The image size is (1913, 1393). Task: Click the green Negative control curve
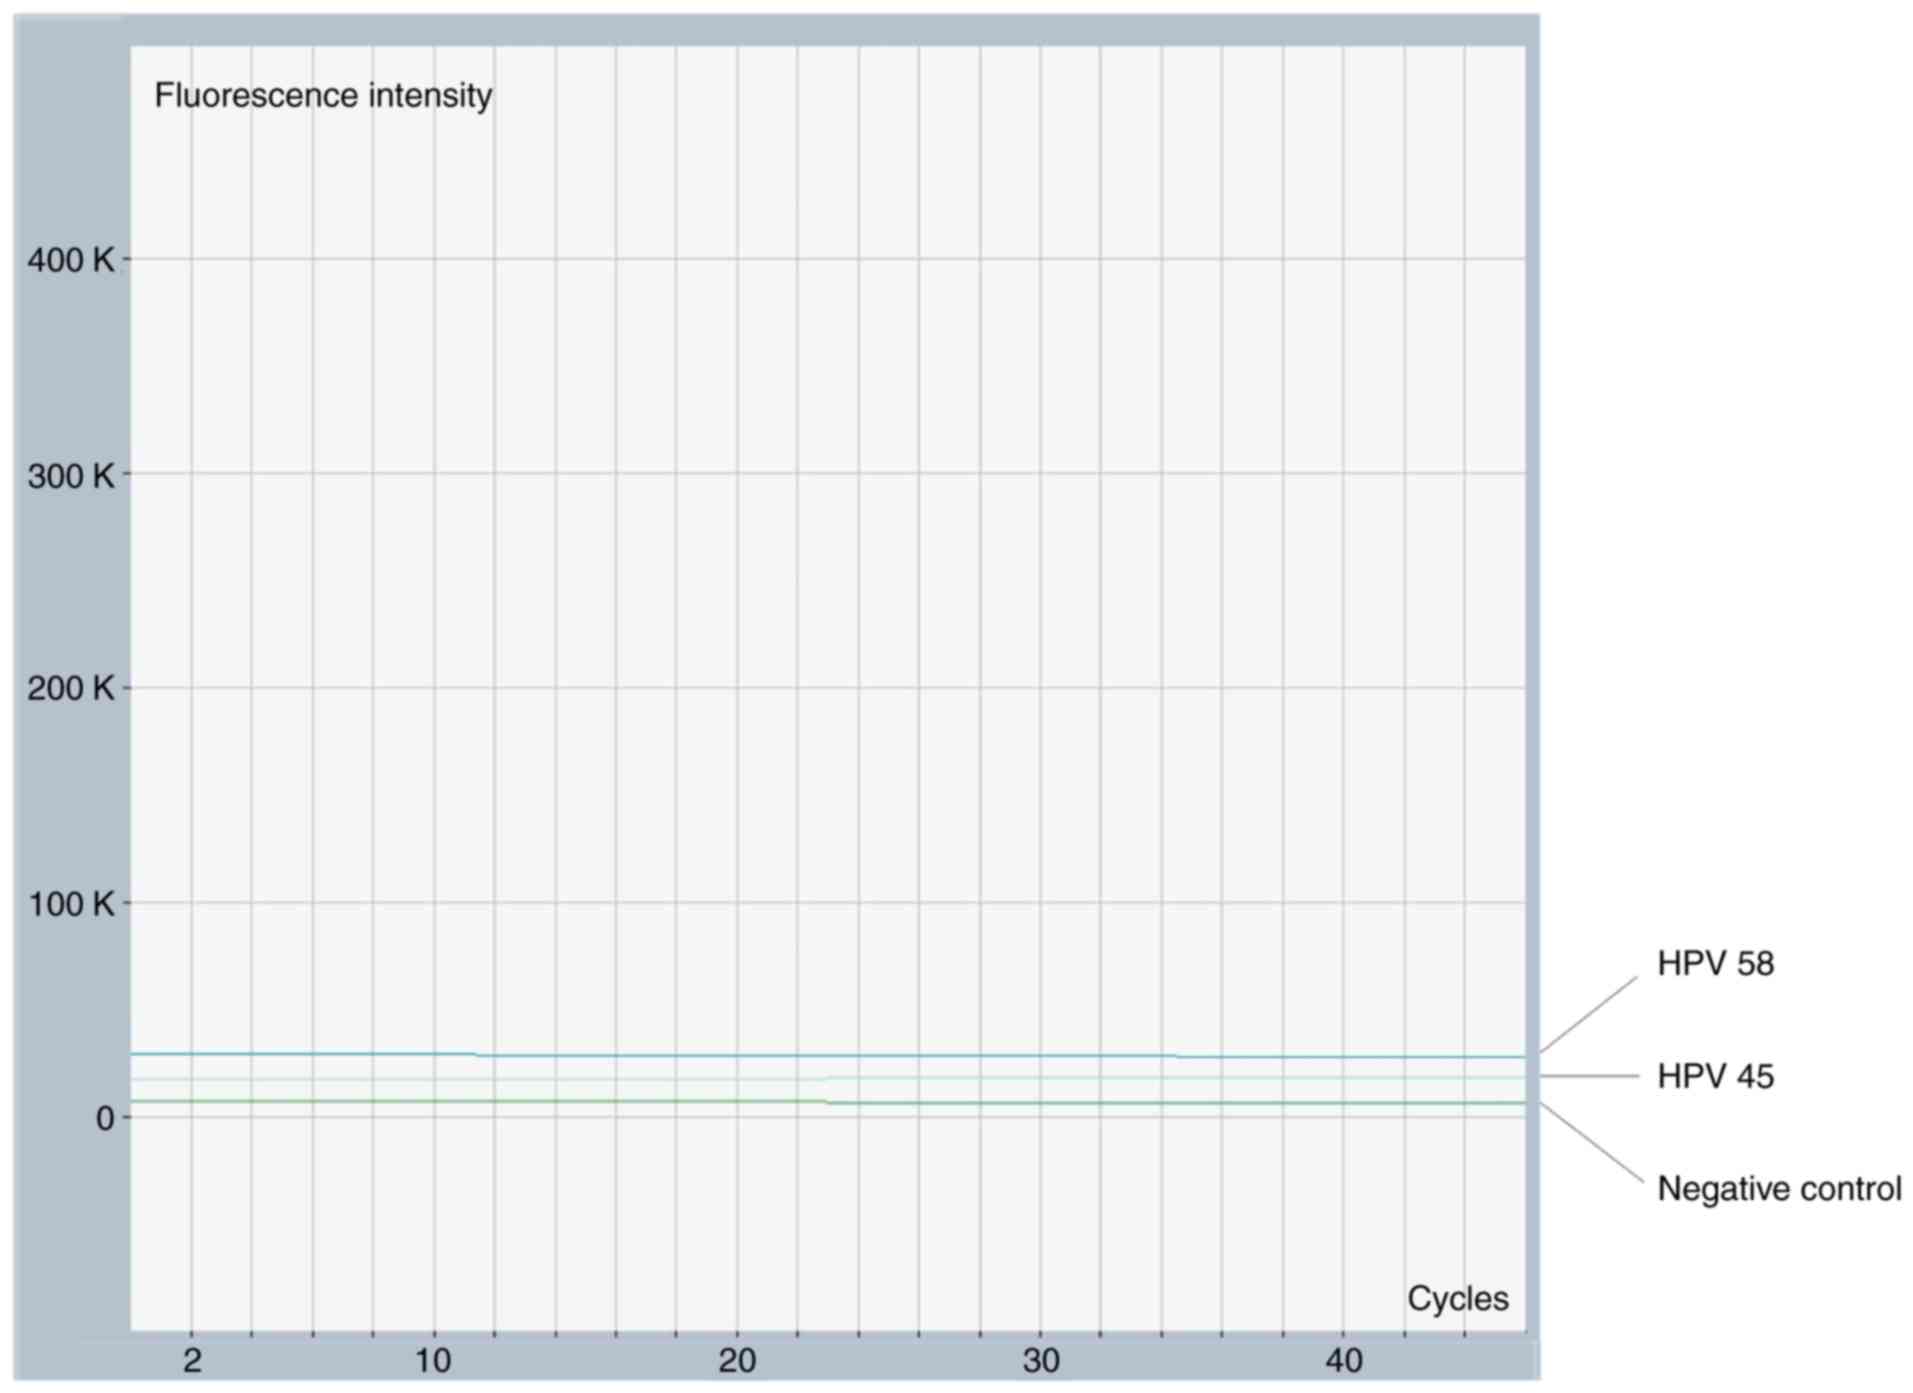600,1101
